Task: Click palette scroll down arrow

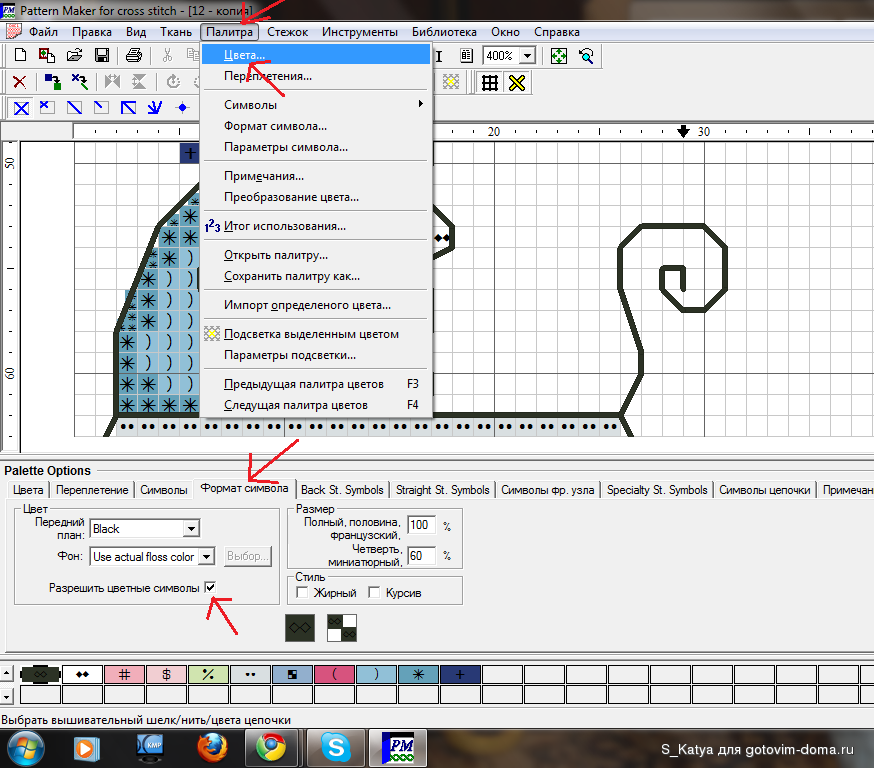Action: [6, 696]
